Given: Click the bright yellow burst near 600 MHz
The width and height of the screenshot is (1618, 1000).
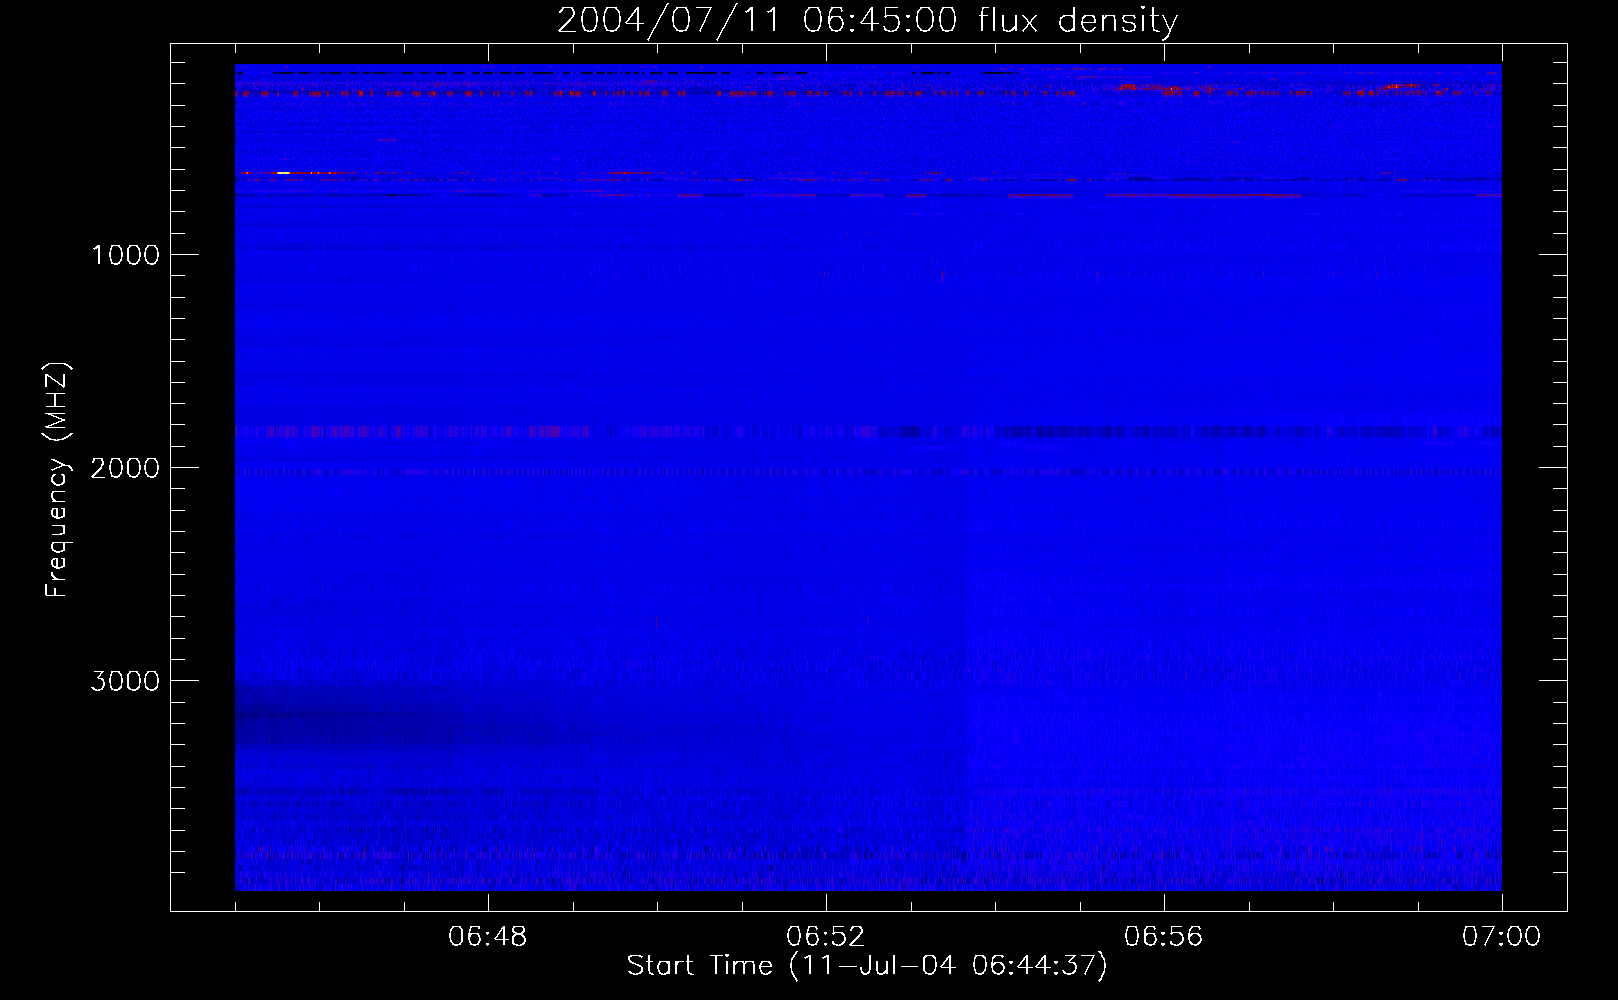Looking at the screenshot, I should (x=284, y=173).
